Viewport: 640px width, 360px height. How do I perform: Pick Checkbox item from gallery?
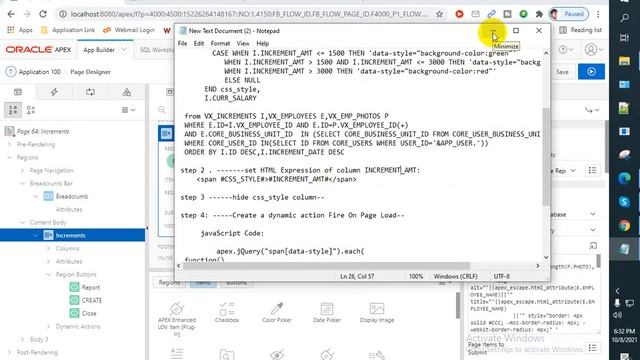[227, 313]
